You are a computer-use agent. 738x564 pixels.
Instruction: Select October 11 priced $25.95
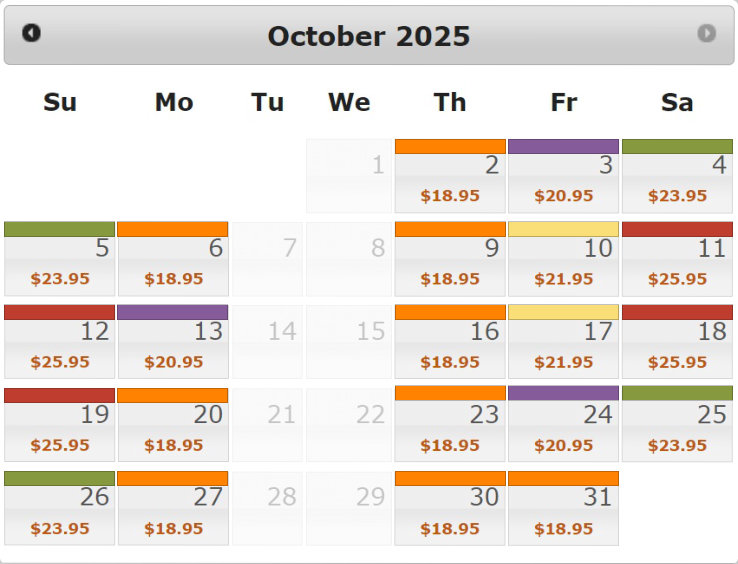click(x=677, y=259)
